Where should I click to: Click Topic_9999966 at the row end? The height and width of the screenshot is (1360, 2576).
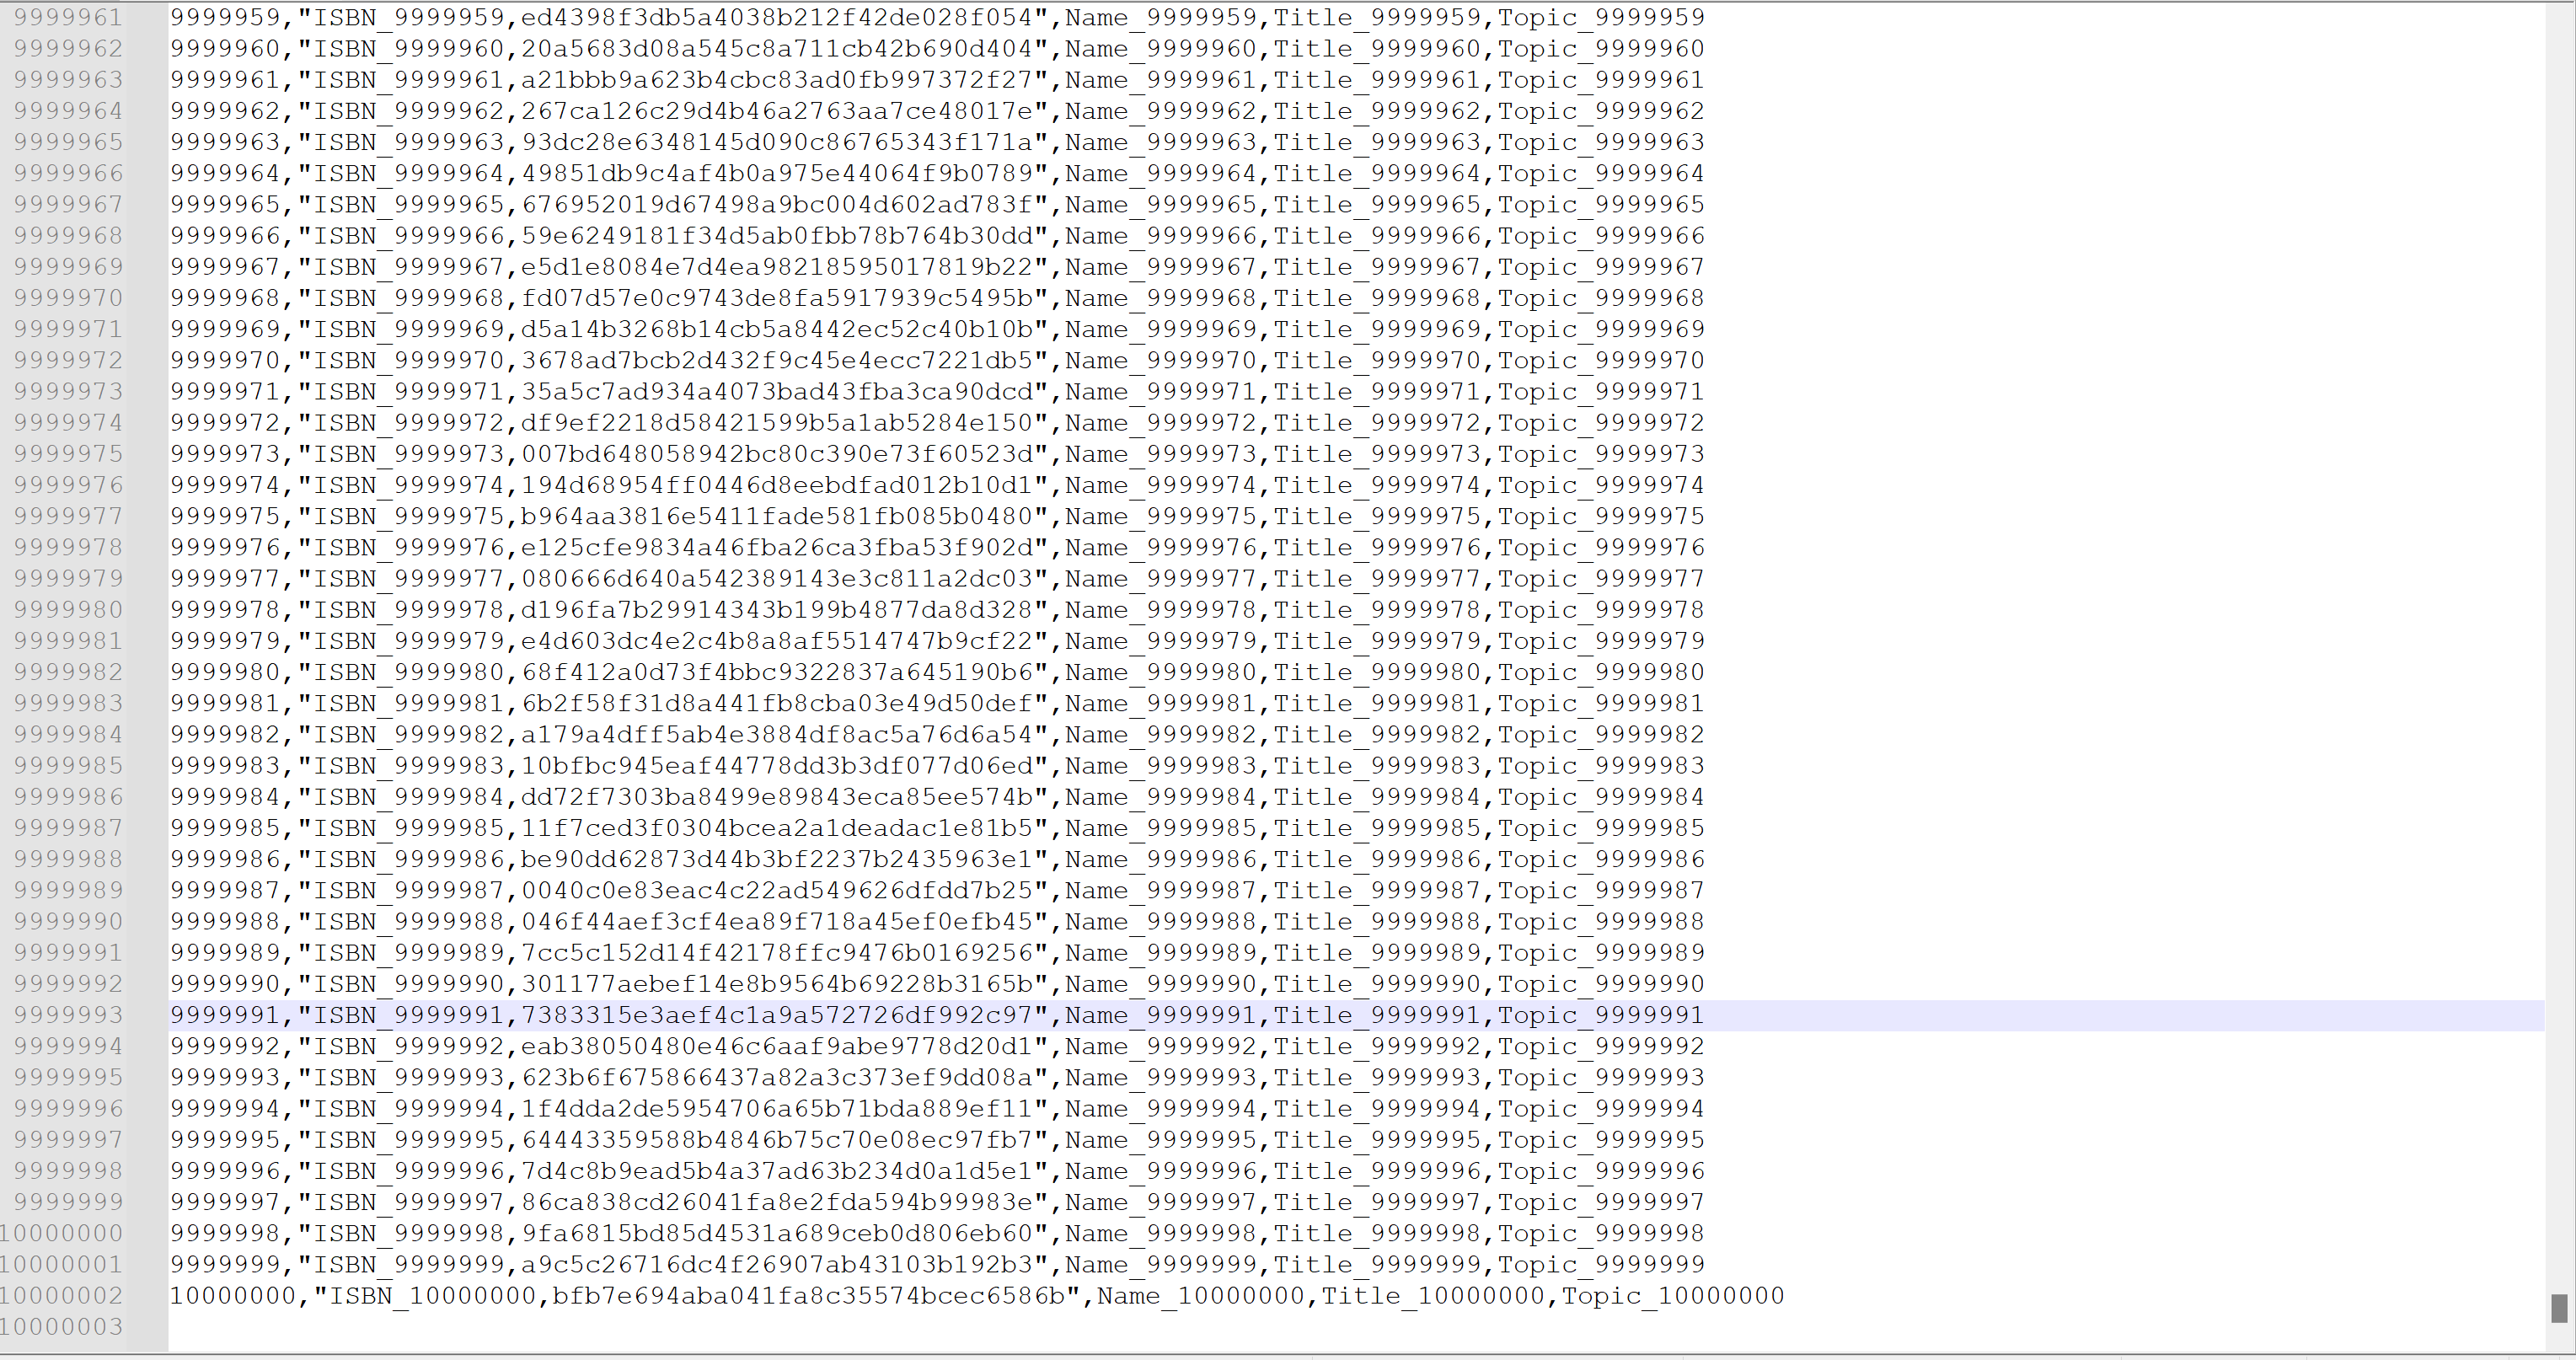1600,236
